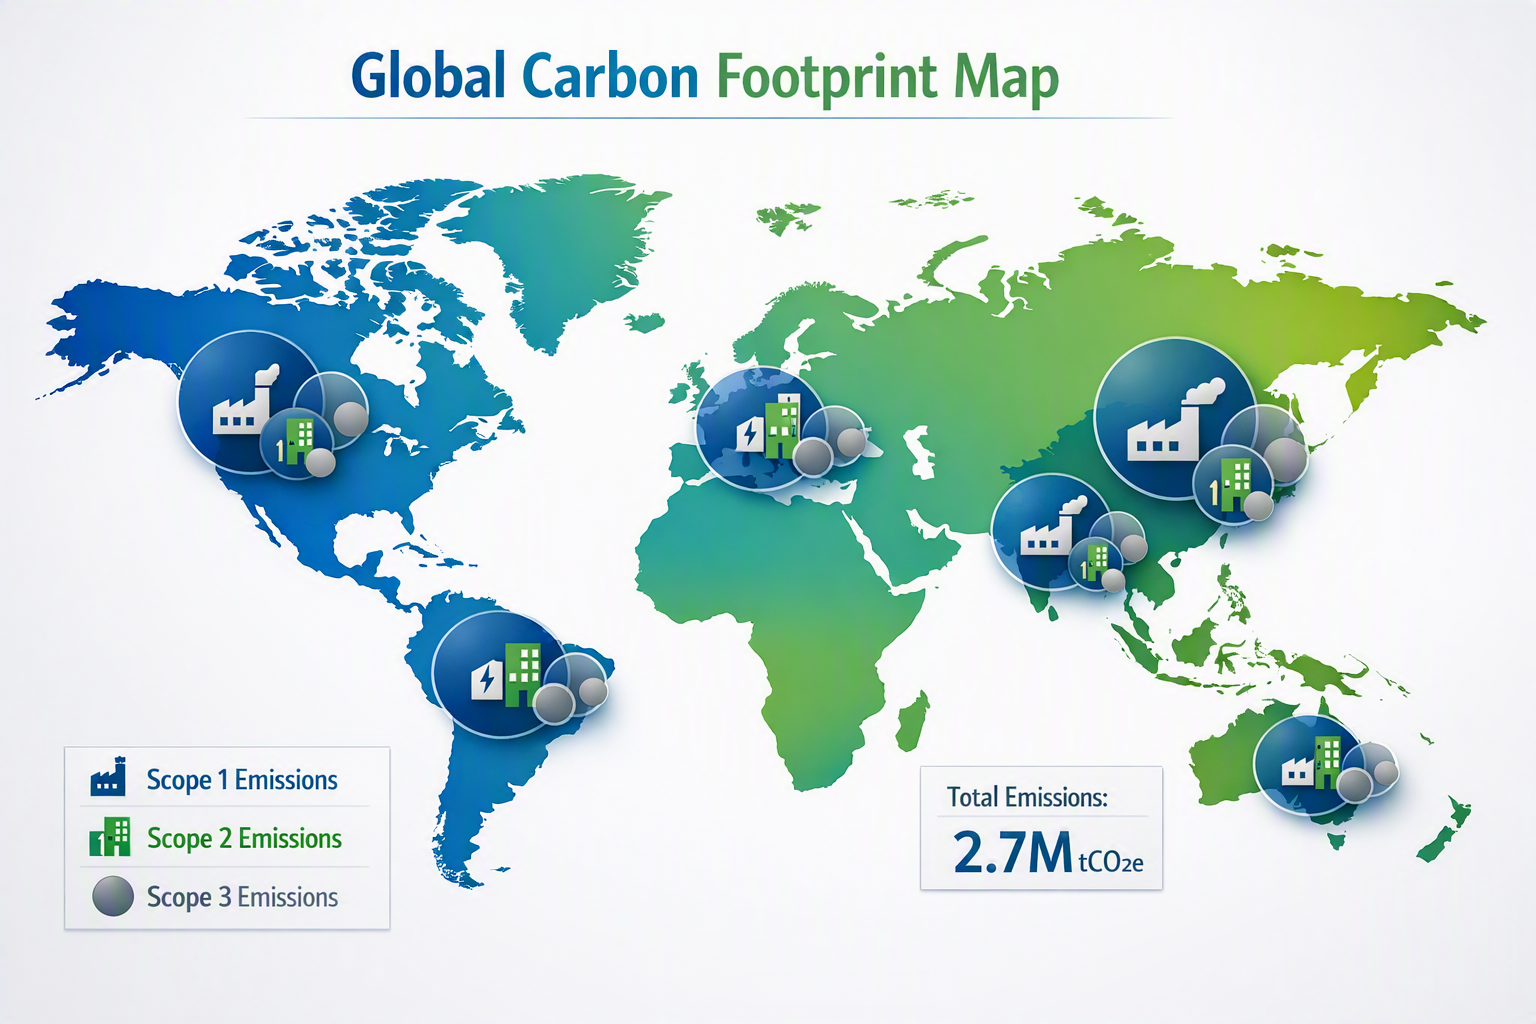The width and height of the screenshot is (1536, 1024).
Task: Click the "Total Emissions:" label
Action: point(1028,797)
